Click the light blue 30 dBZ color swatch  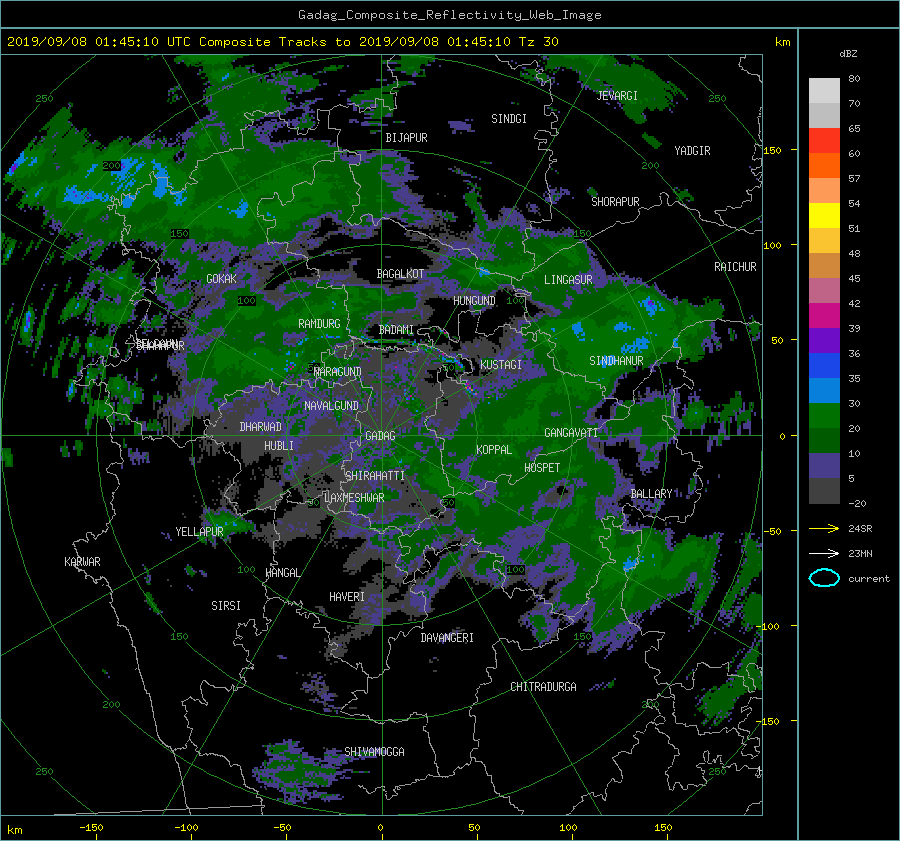[824, 390]
